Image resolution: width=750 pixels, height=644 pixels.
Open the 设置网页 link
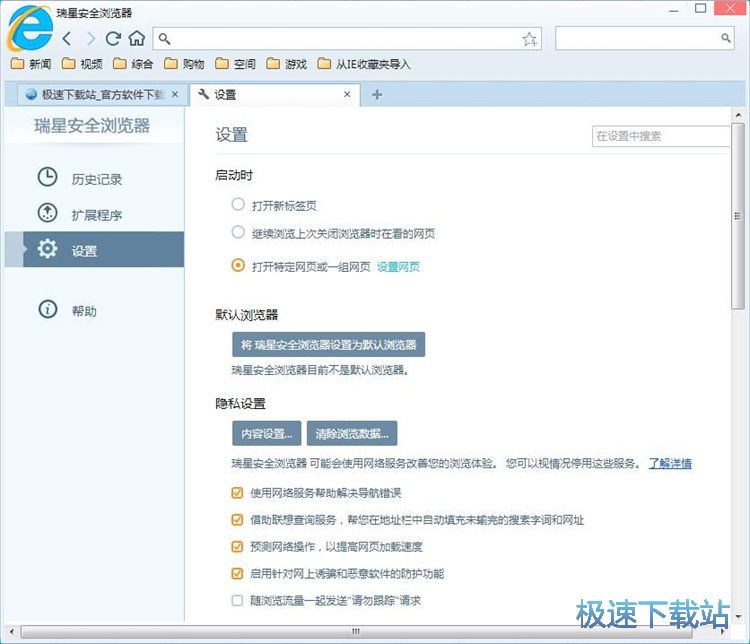(398, 266)
